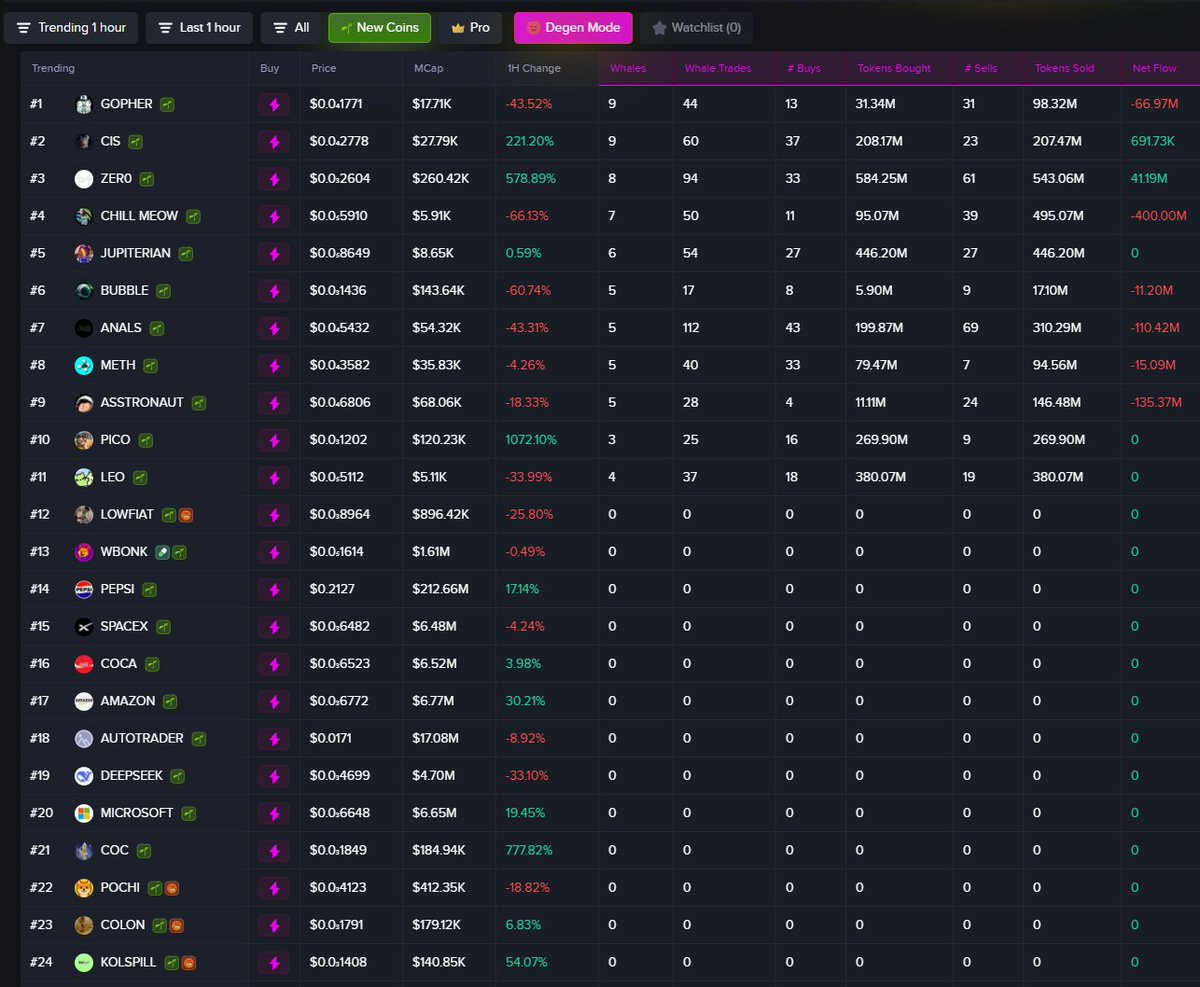
Task: Open the MICROSOFT token logo
Action: pos(84,813)
